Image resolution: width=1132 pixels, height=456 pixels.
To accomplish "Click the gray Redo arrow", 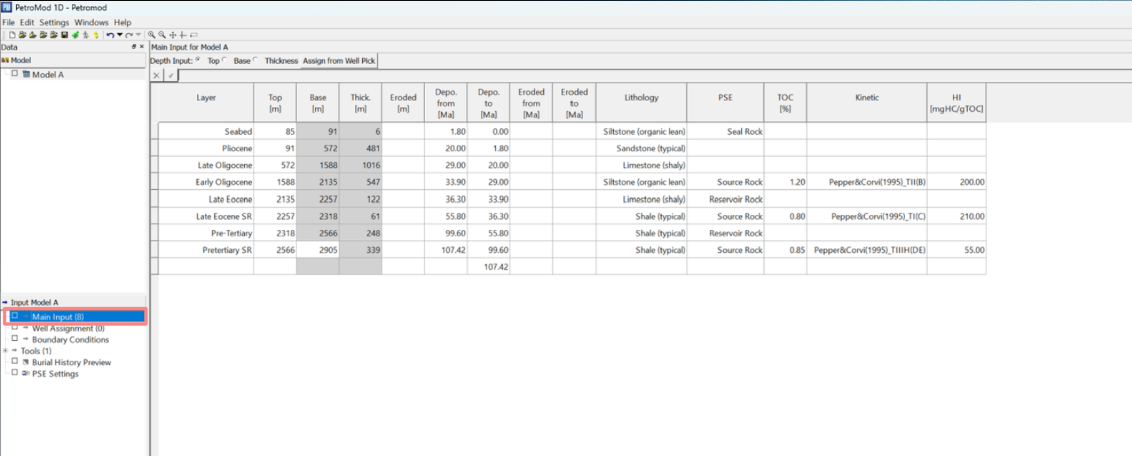I will pos(129,35).
